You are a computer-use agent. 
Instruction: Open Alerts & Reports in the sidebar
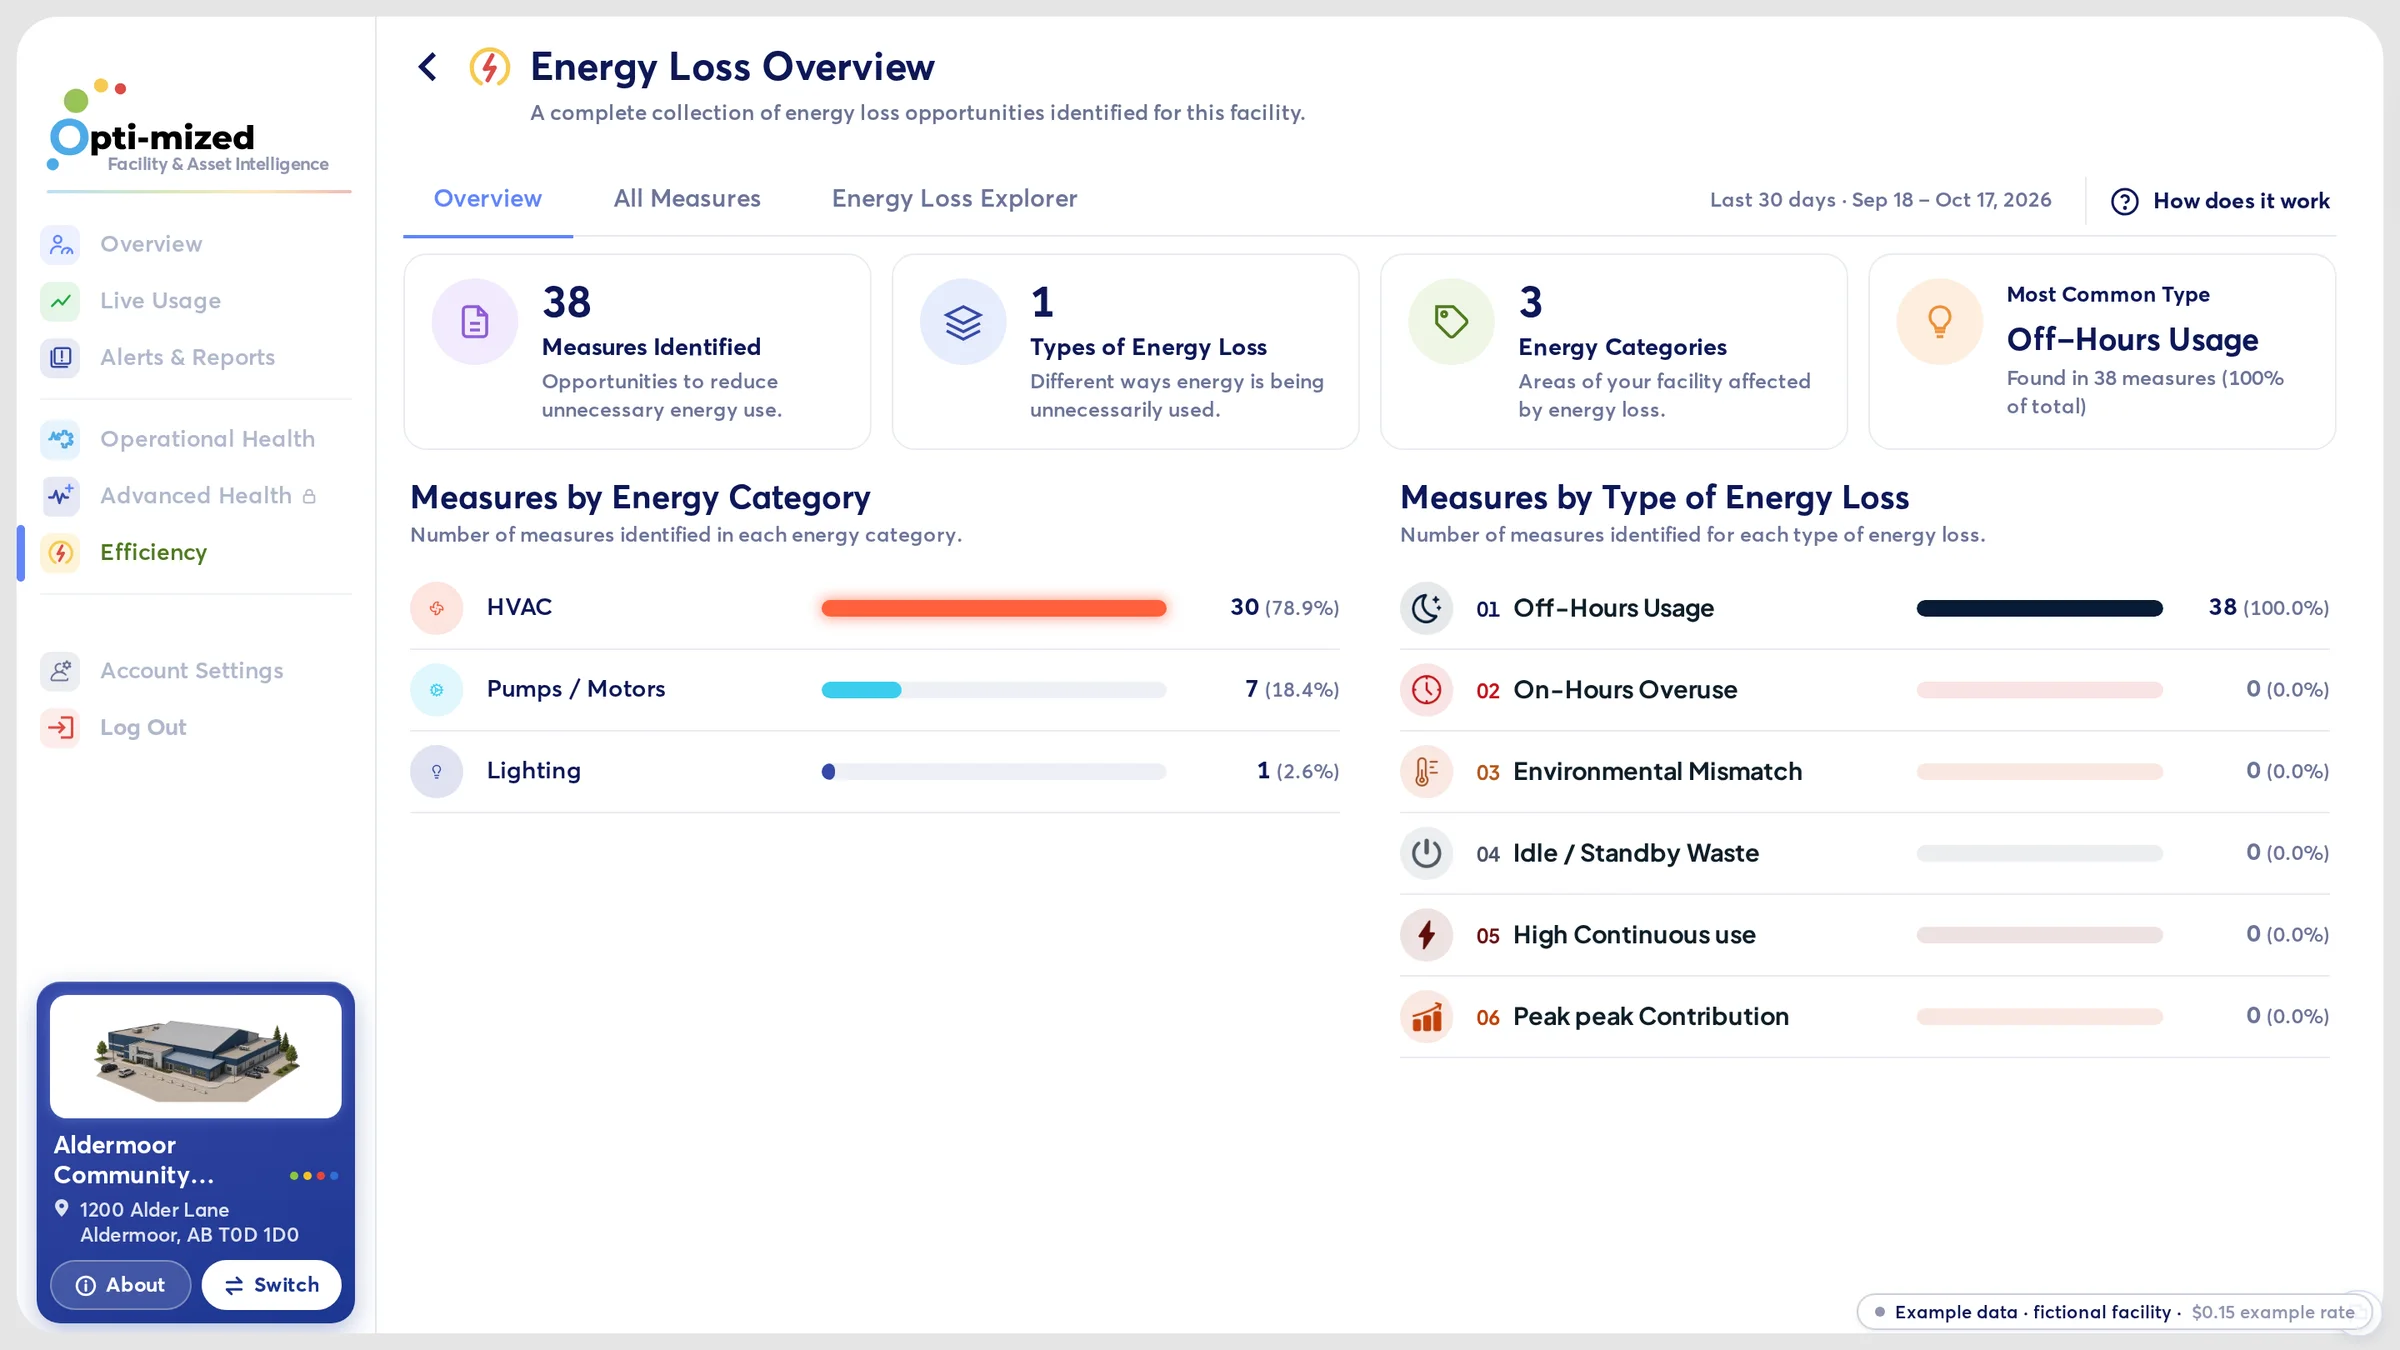pyautogui.click(x=187, y=357)
